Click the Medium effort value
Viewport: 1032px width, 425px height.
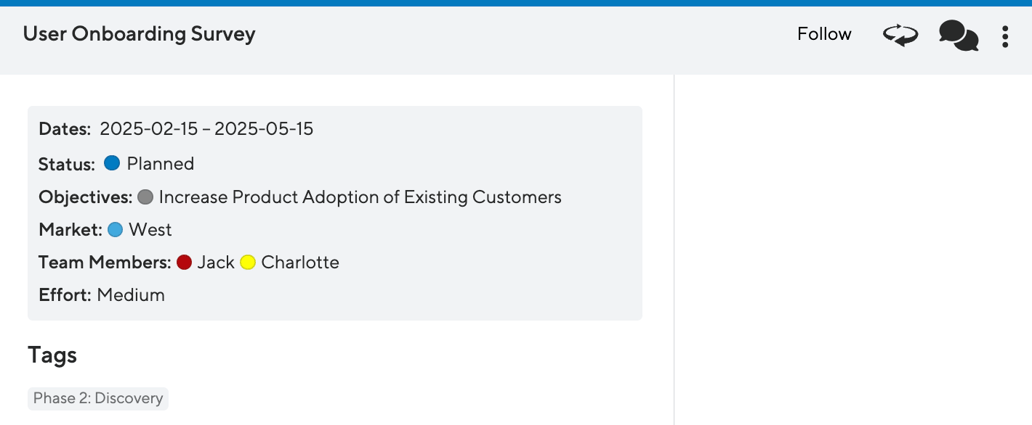click(x=131, y=295)
